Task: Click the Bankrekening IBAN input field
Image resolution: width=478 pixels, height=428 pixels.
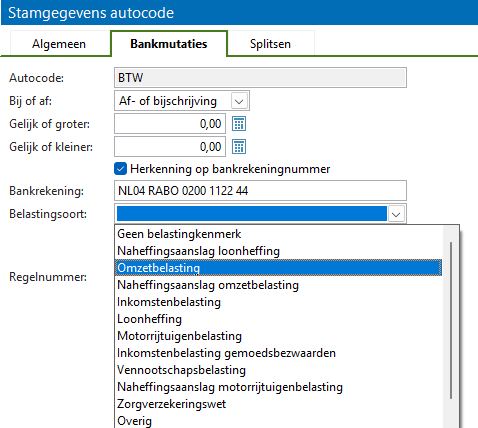Action: [x=260, y=191]
